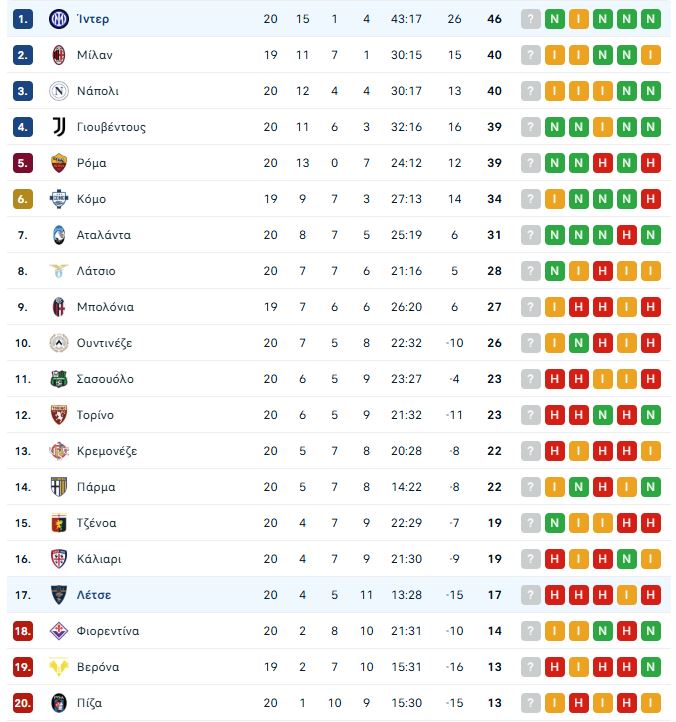This screenshot has width=676, height=722.
Task: Click the Juventus club crest icon
Action: [x=57, y=127]
